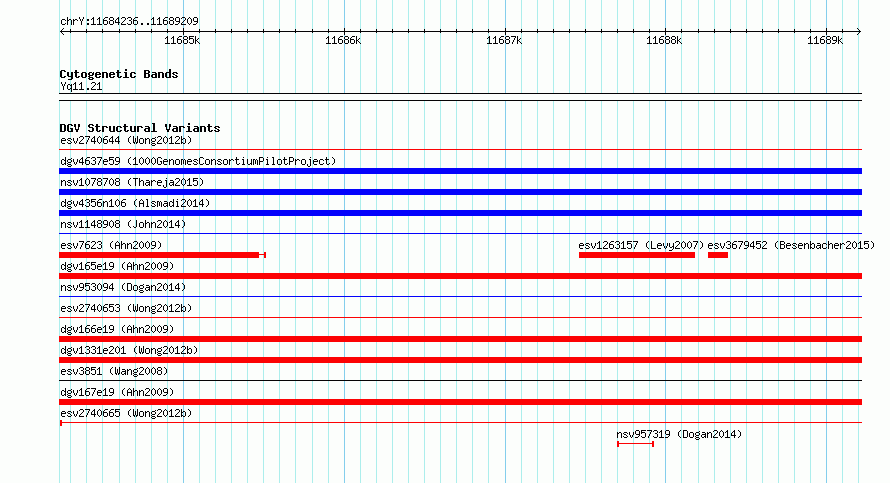
Task: Open variant esv2740644 (Wong2012b)
Action: [126, 140]
